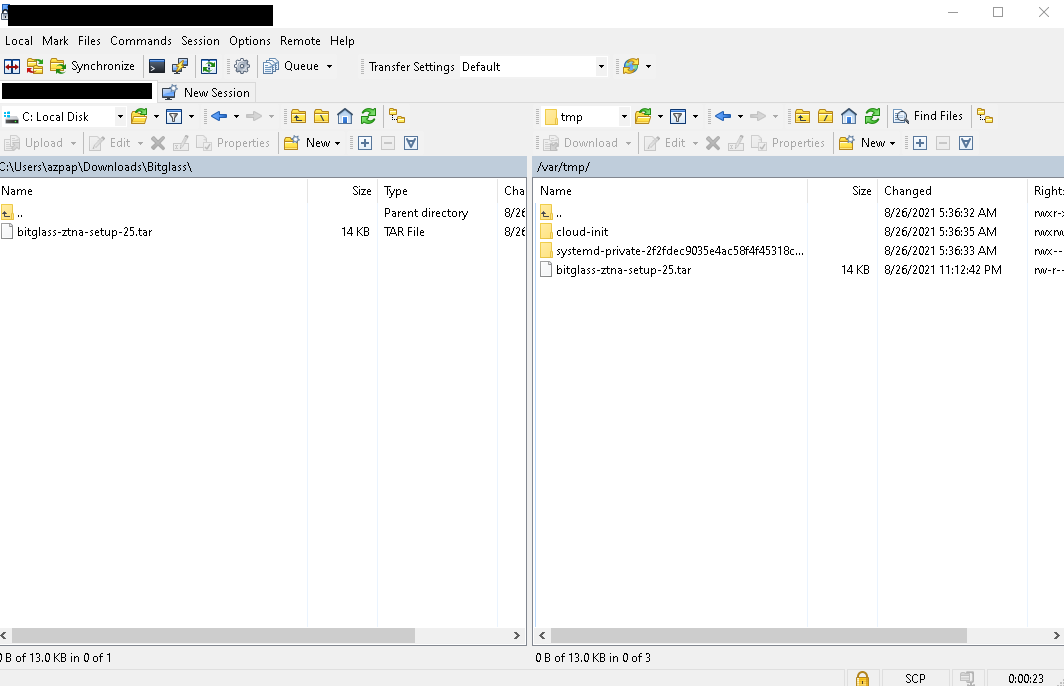
Task: Click remote panel parent directory icon
Action: (x=802, y=117)
